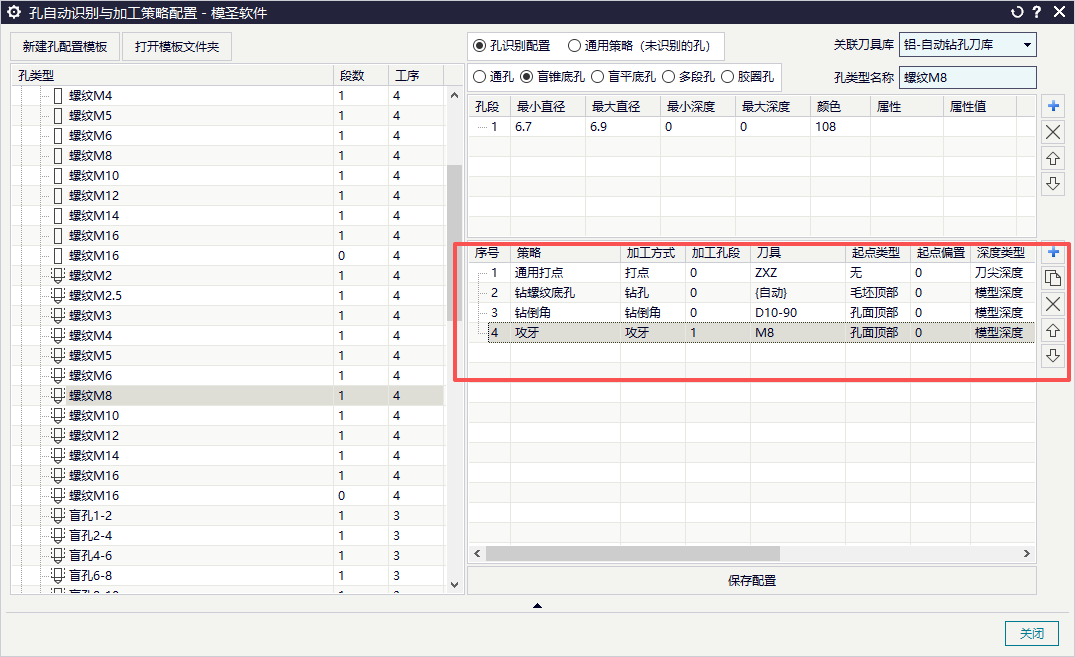Click tool cell D10-90
This screenshot has width=1075, height=657.
click(x=797, y=313)
